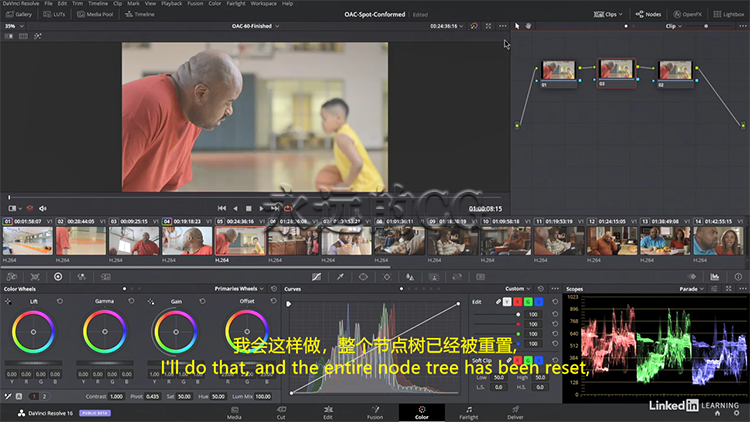This screenshot has height=422, width=750.
Task: Open the Tracker palette
Action: tap(387, 277)
